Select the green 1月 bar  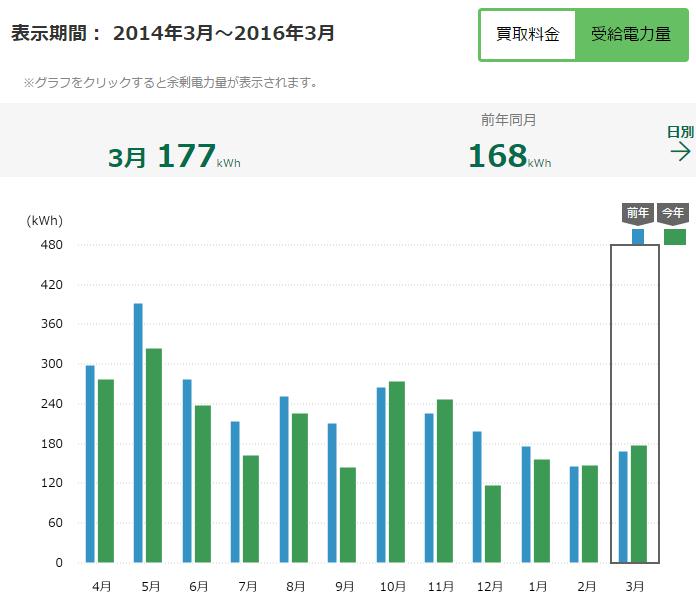(x=541, y=510)
